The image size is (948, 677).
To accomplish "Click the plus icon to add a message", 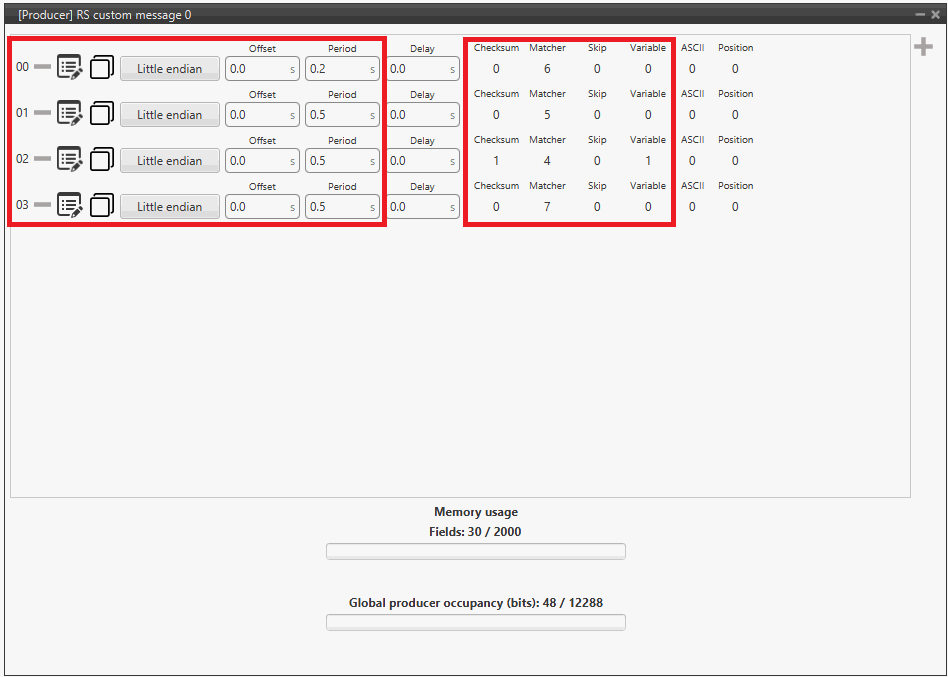I will pos(923,48).
